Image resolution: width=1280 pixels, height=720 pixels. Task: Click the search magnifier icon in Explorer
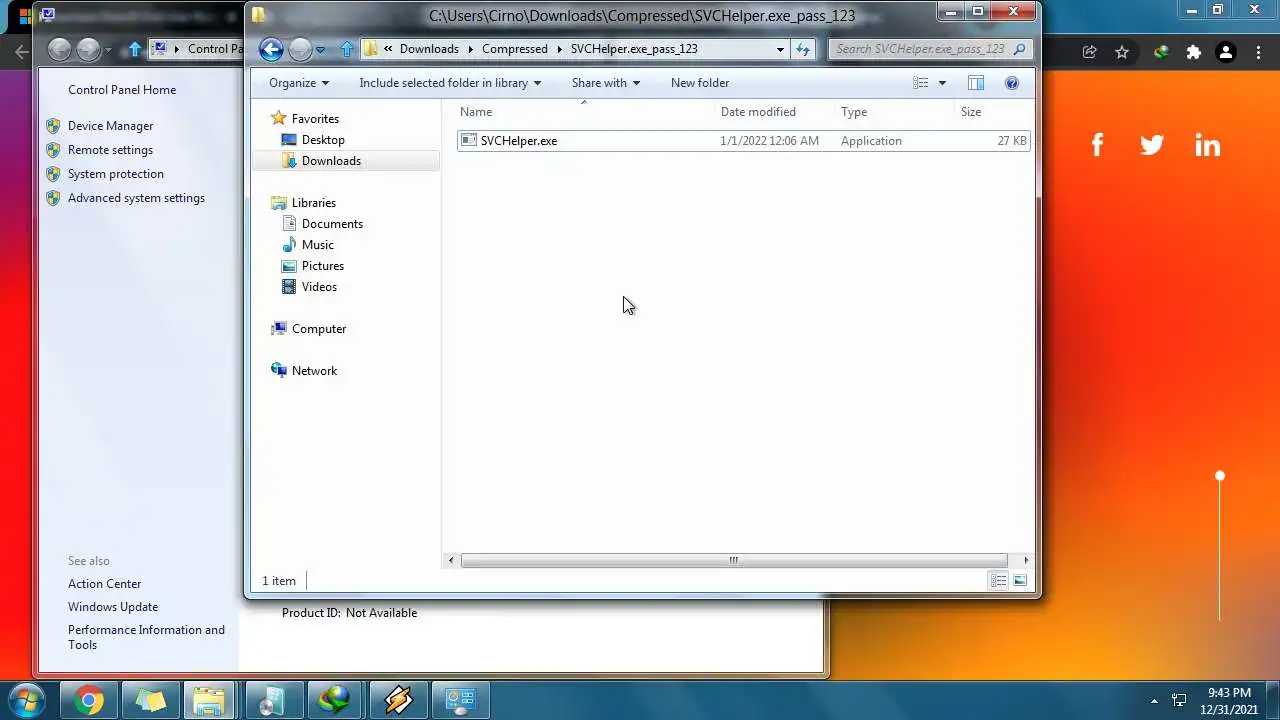1019,49
